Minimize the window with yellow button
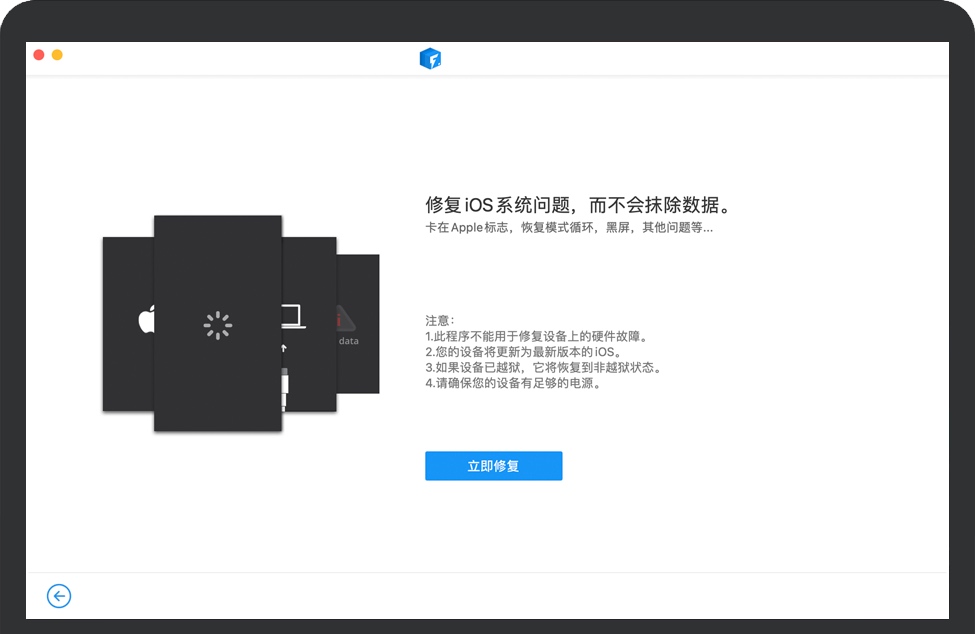This screenshot has height=634, width=975. 57,55
